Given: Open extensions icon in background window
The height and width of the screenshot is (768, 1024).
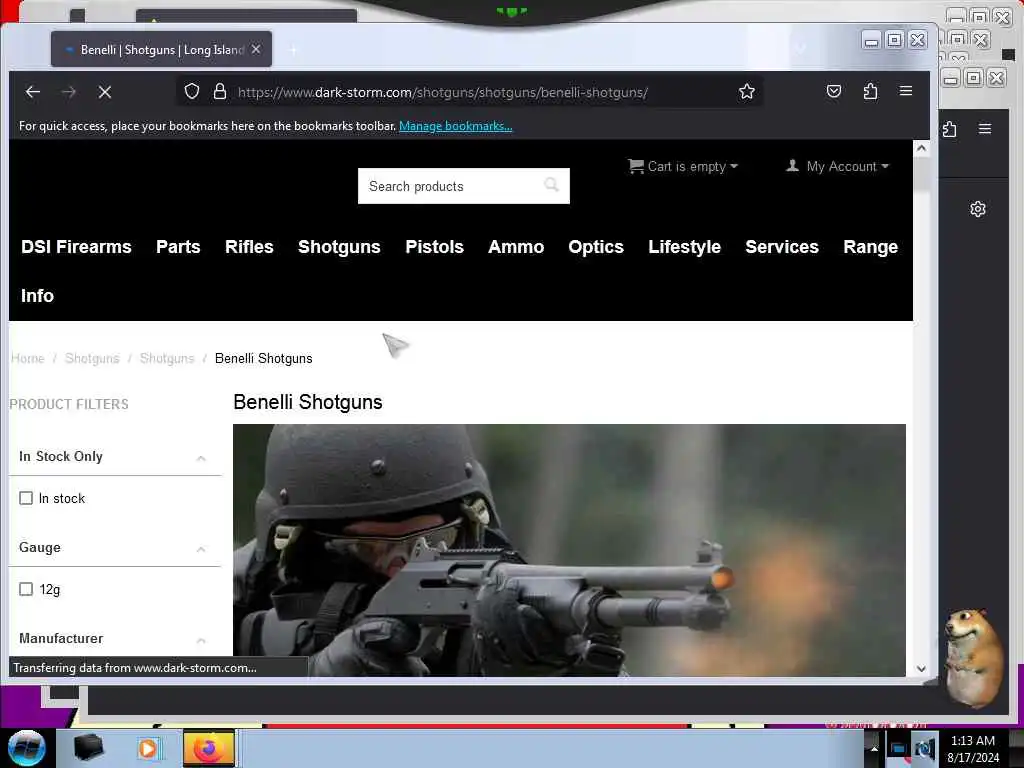Looking at the screenshot, I should tap(950, 129).
